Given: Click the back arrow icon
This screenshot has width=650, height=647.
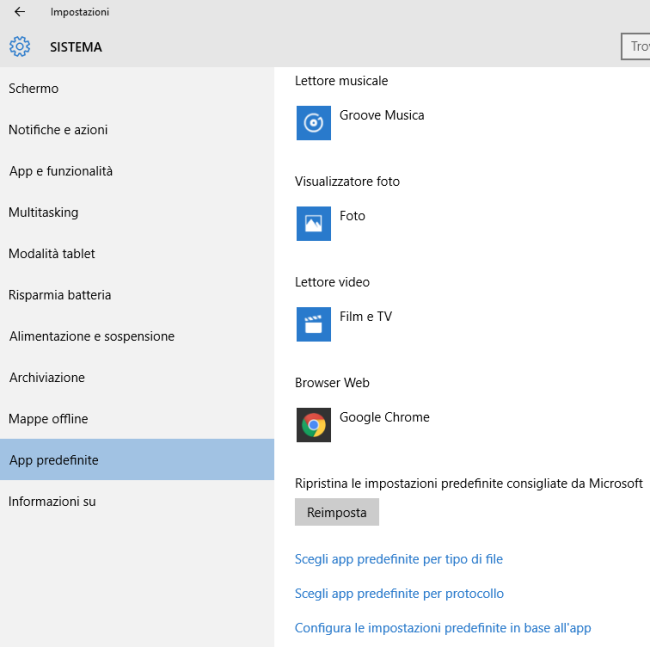Looking at the screenshot, I should click(20, 12).
